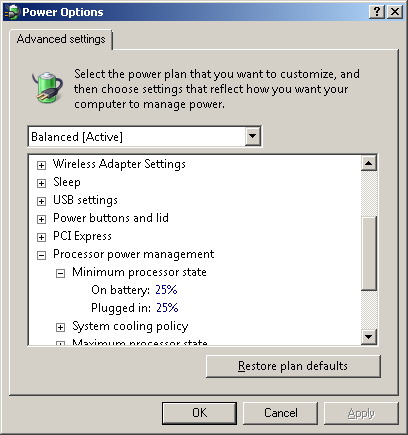Viewport: 408px width, 435px height.
Task: Select the On battery 25% value
Action: point(166,290)
